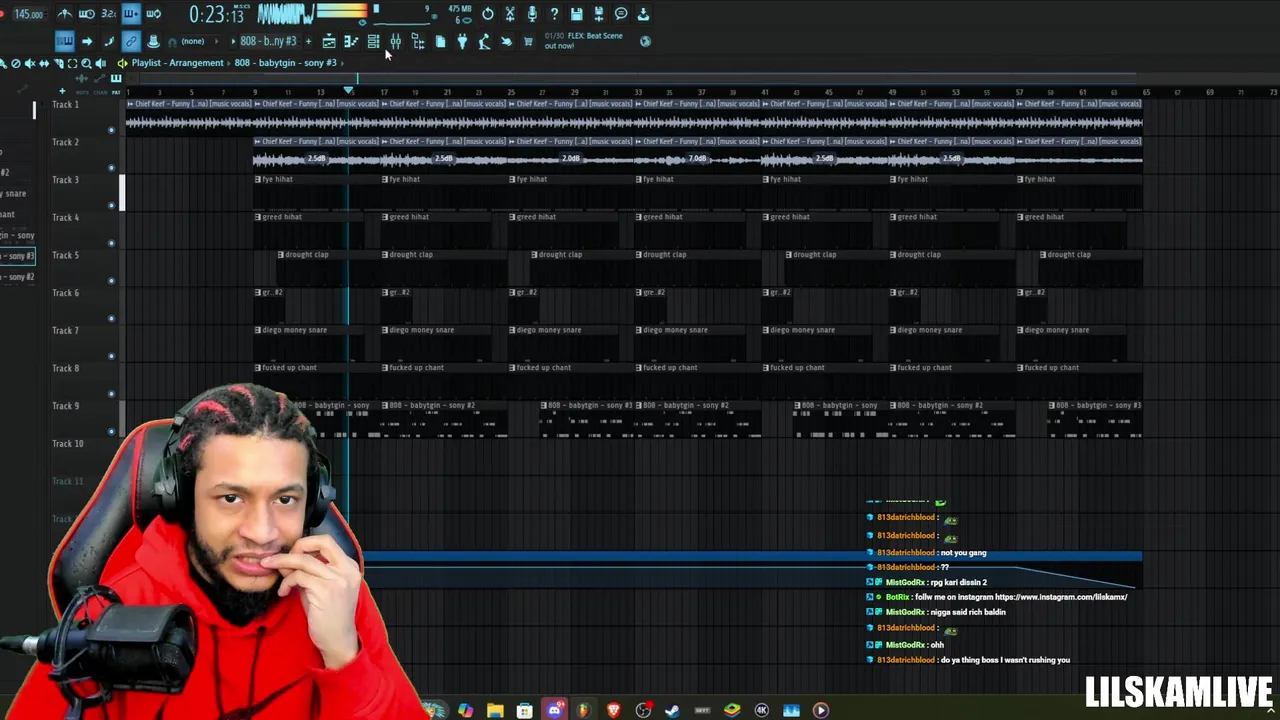Image resolution: width=1280 pixels, height=720 pixels.
Task: Open the Playlist view icon
Action: pos(329,41)
